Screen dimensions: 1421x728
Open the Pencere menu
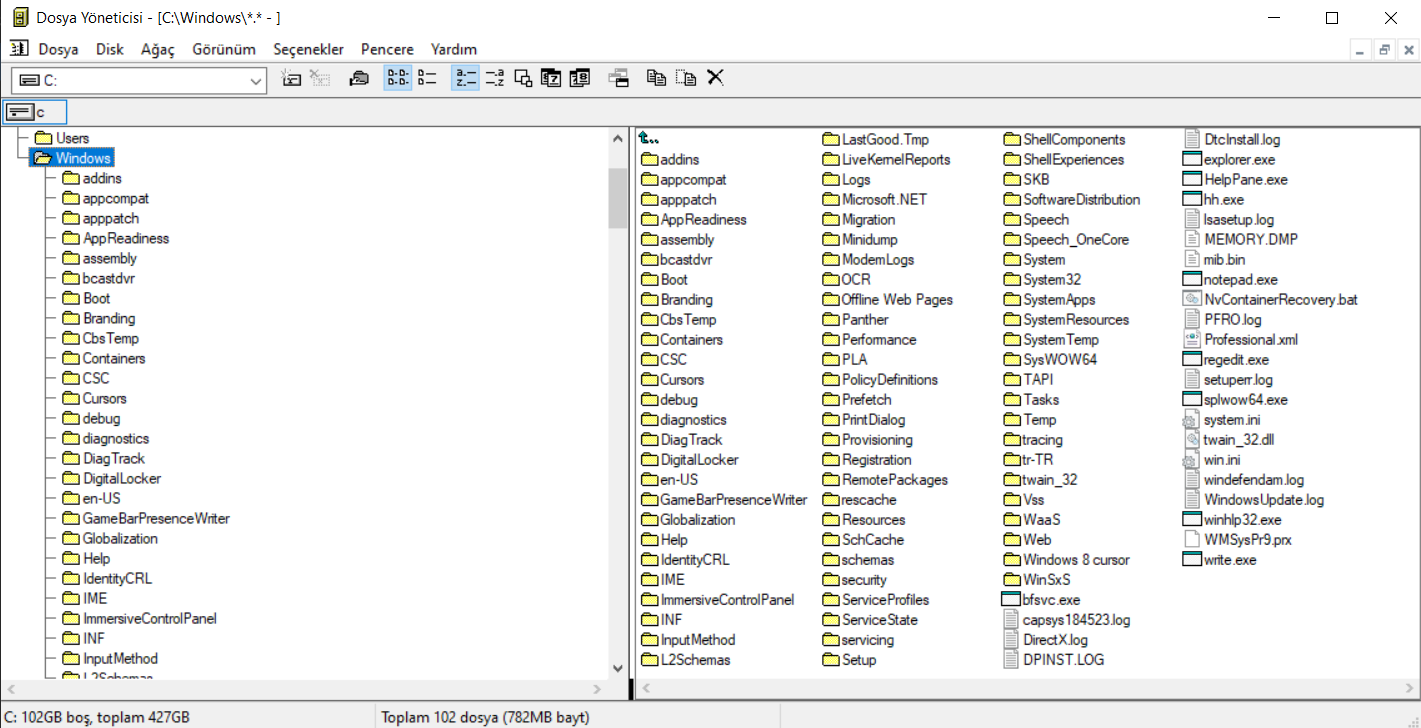tap(387, 49)
